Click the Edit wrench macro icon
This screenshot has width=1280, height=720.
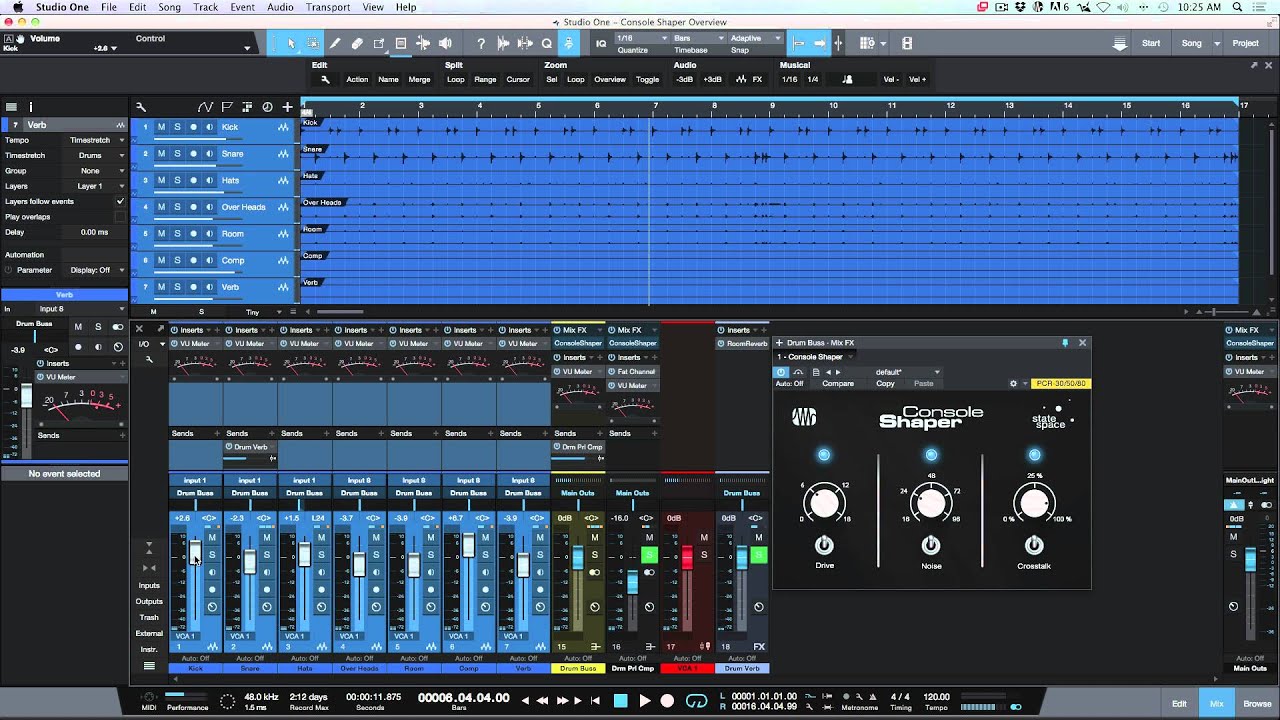(x=325, y=79)
